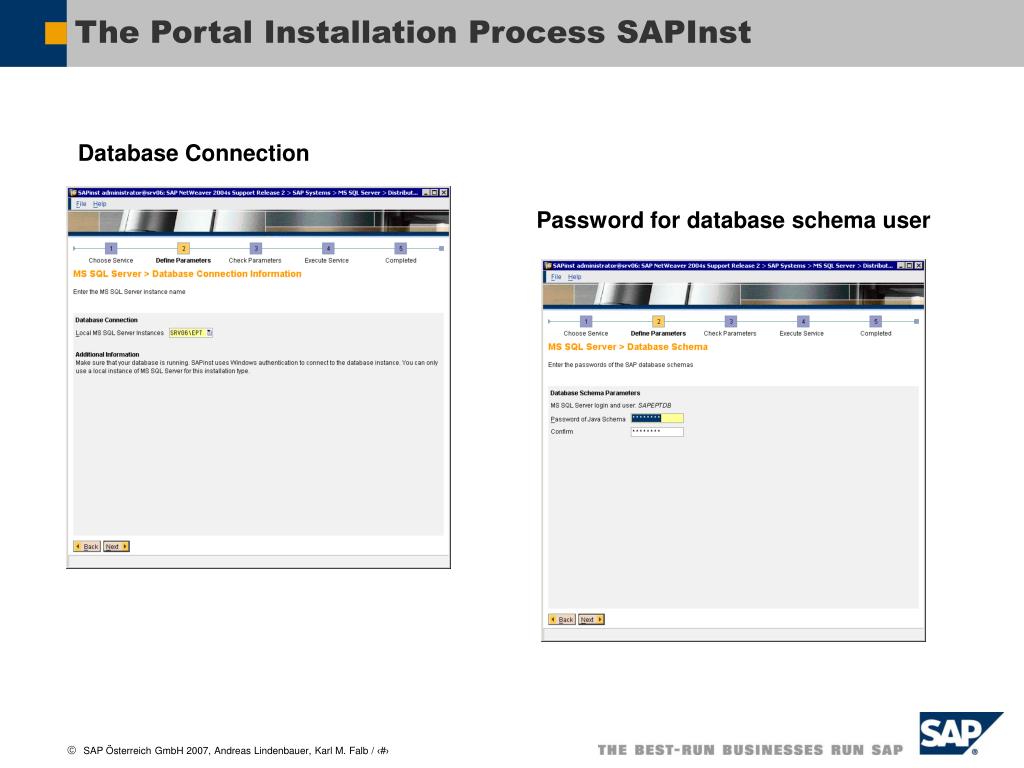Maximize the Database Connection SAPinst window

coord(435,193)
